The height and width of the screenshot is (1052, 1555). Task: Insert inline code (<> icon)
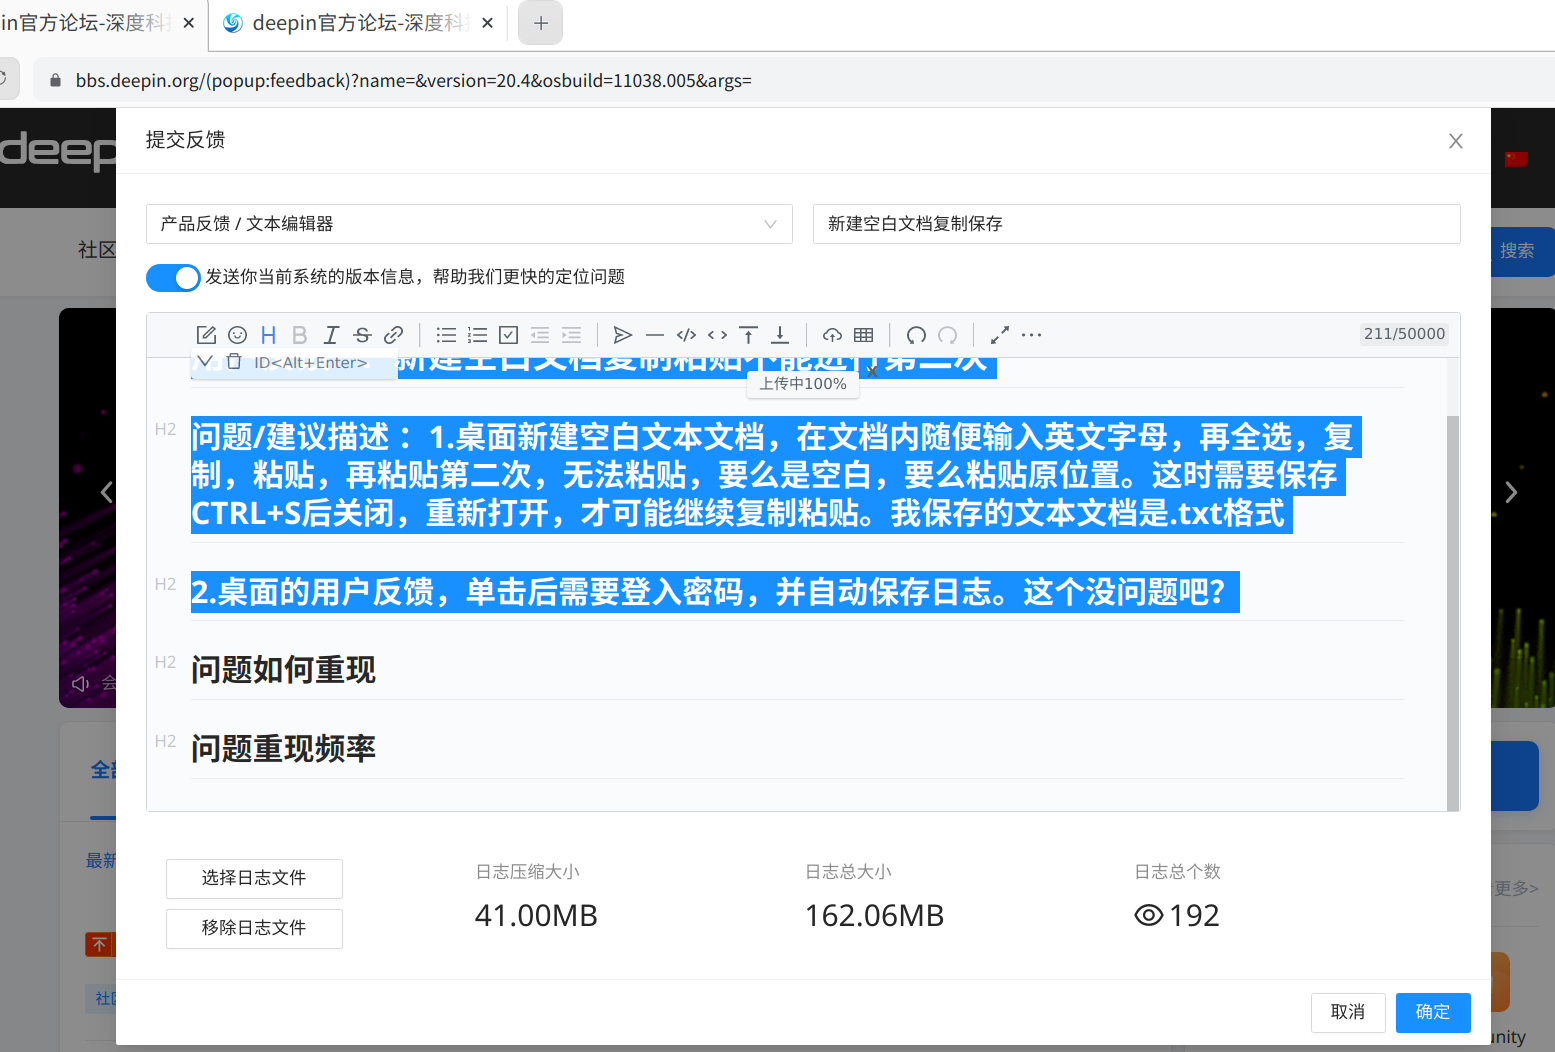point(717,335)
